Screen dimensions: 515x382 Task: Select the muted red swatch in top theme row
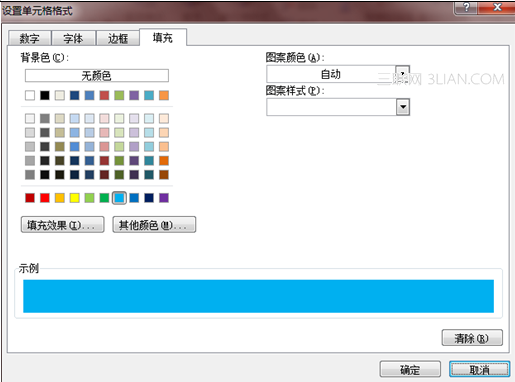(x=104, y=95)
